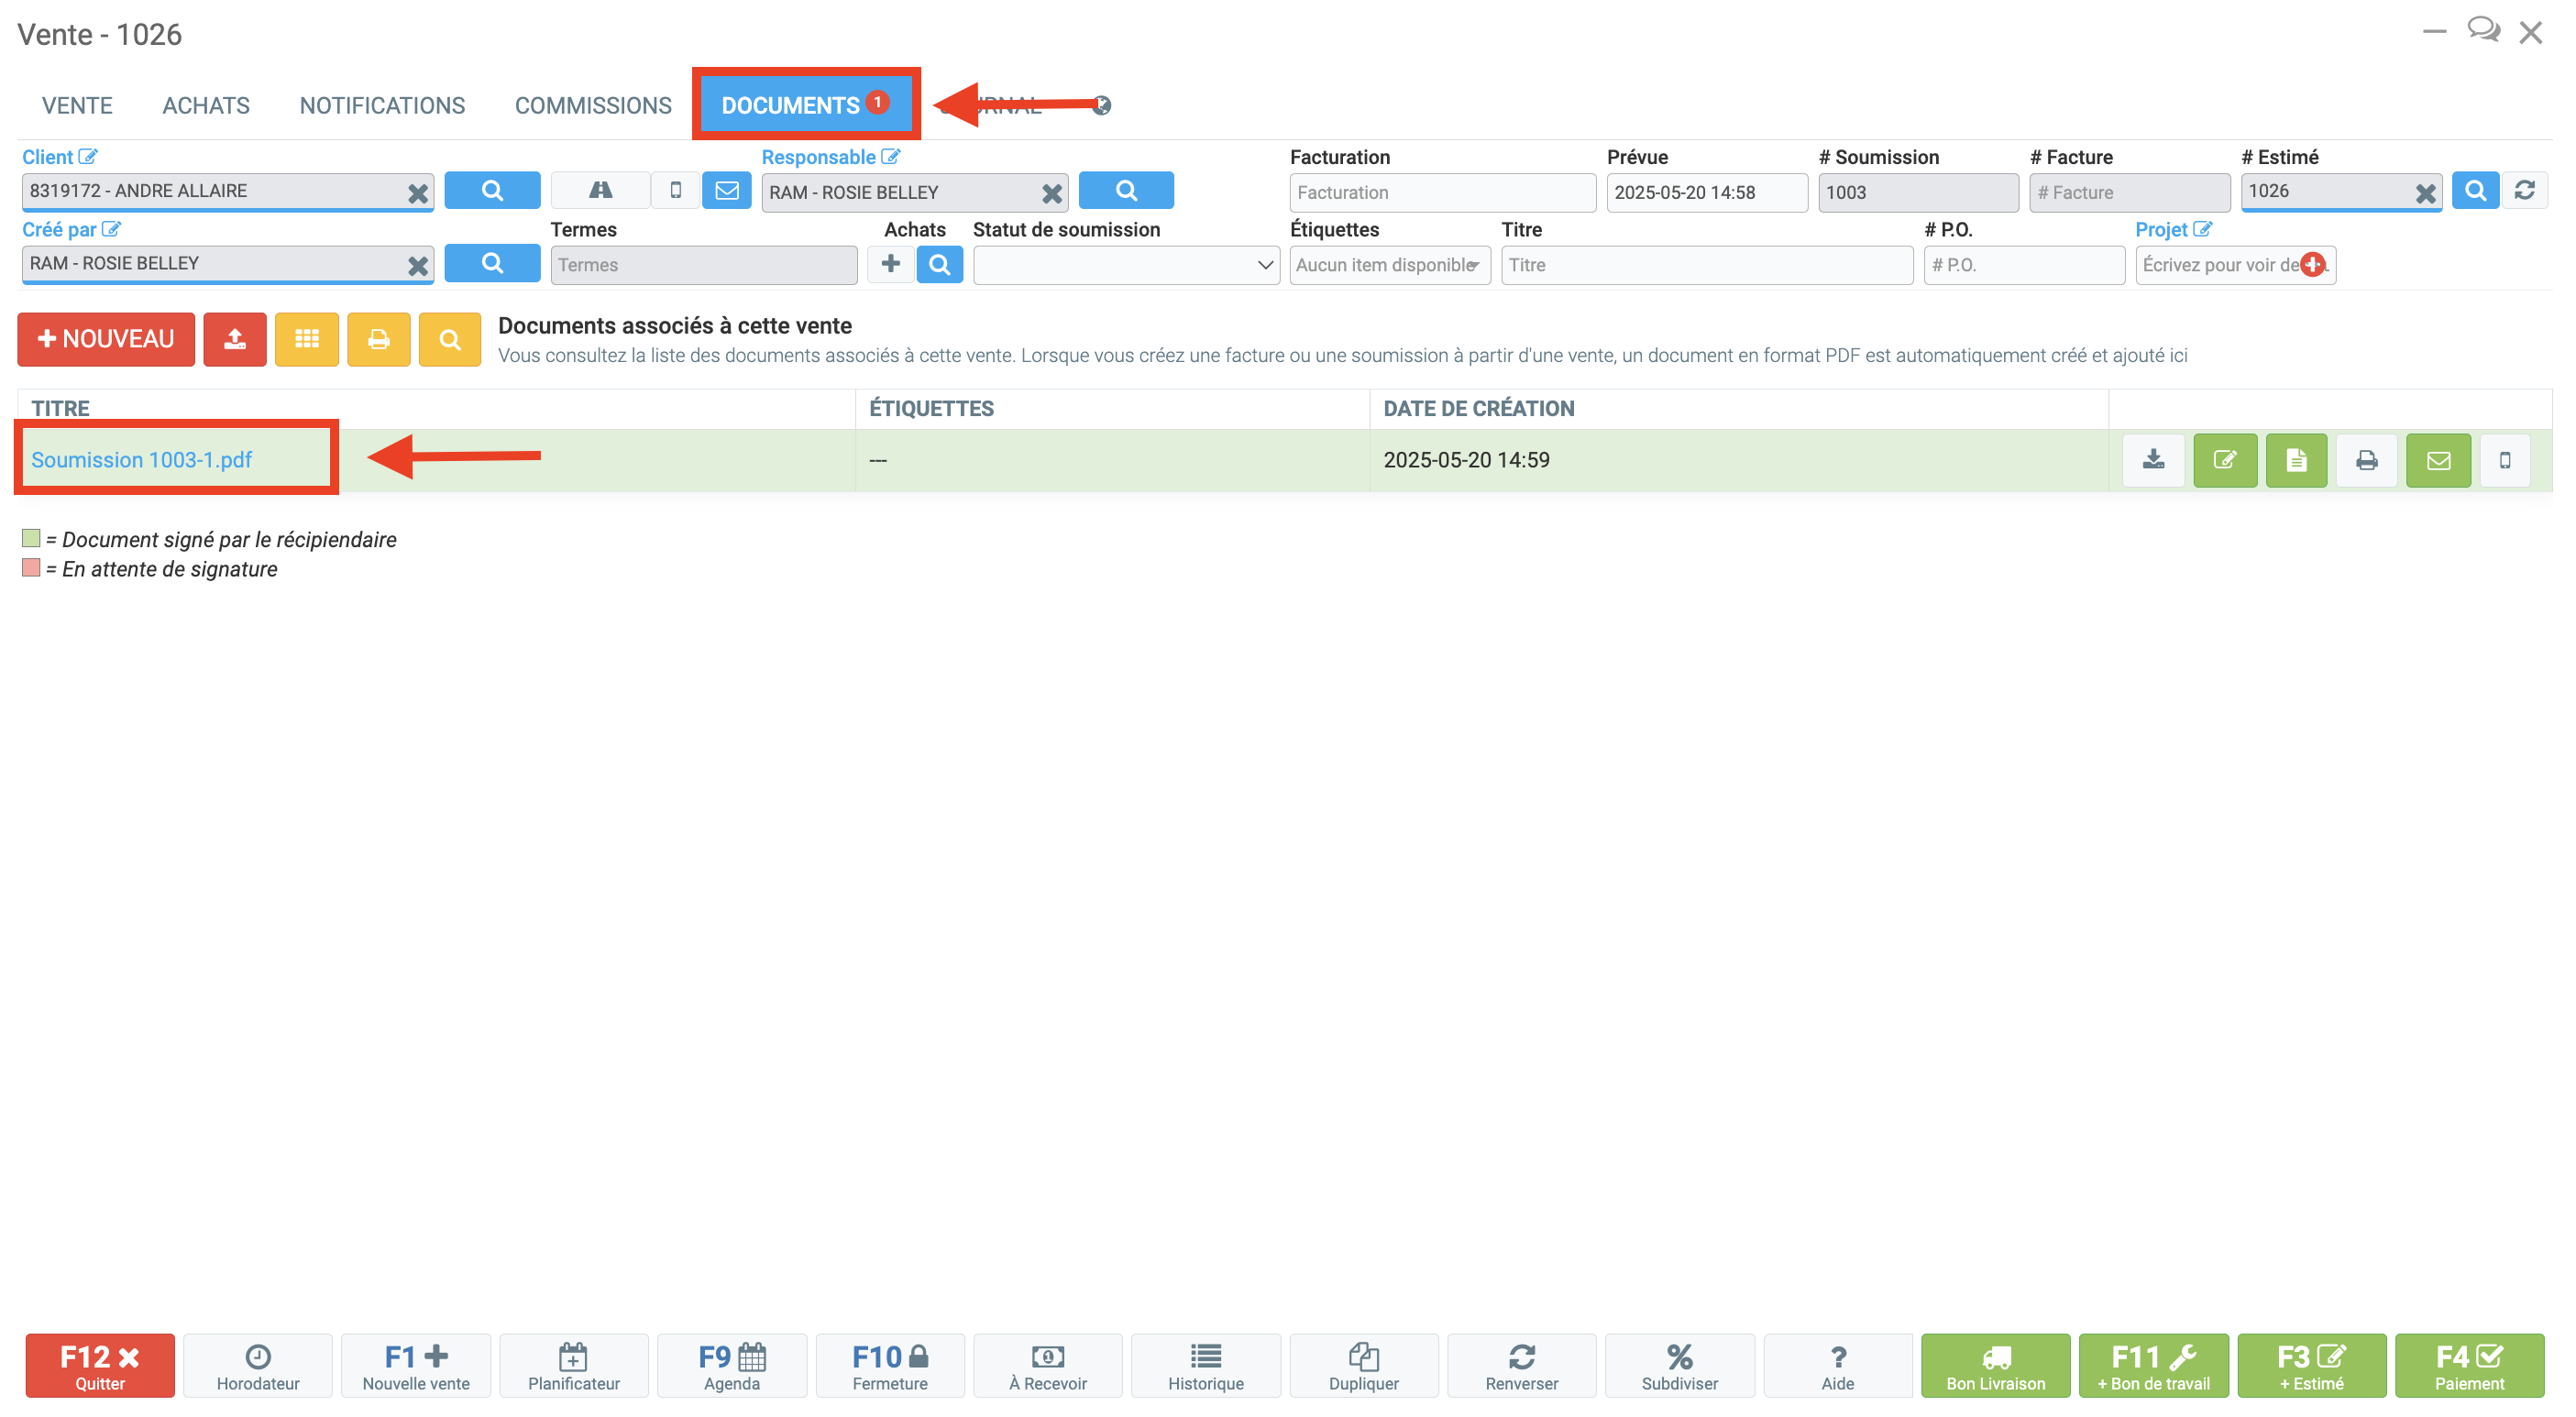Click into the Titre input field

[x=1705, y=265]
